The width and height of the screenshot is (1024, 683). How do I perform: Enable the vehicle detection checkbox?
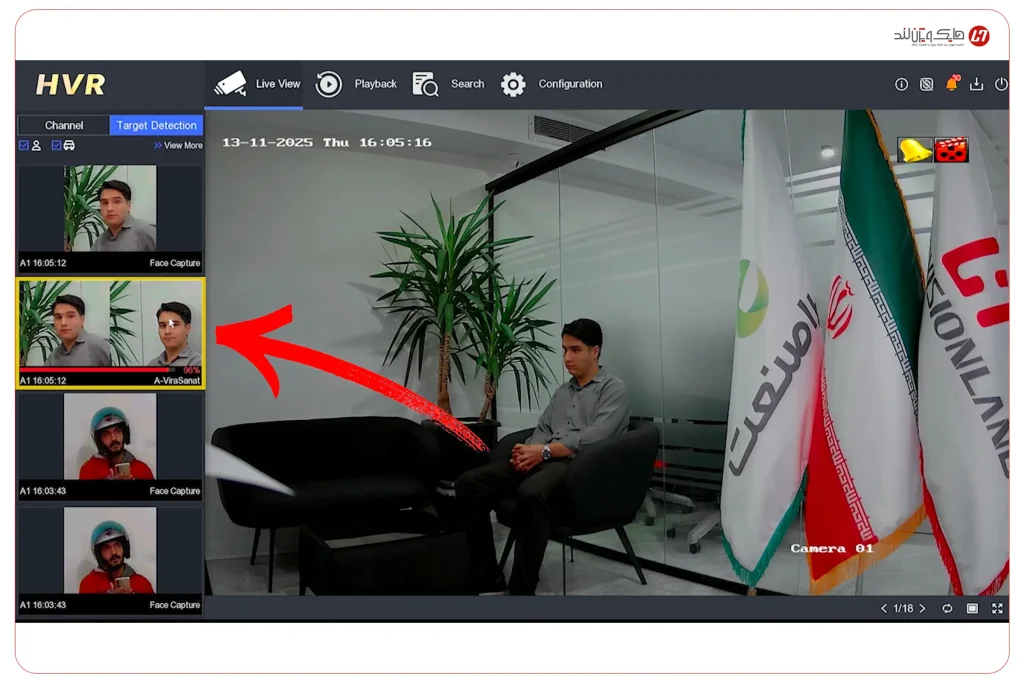56,145
